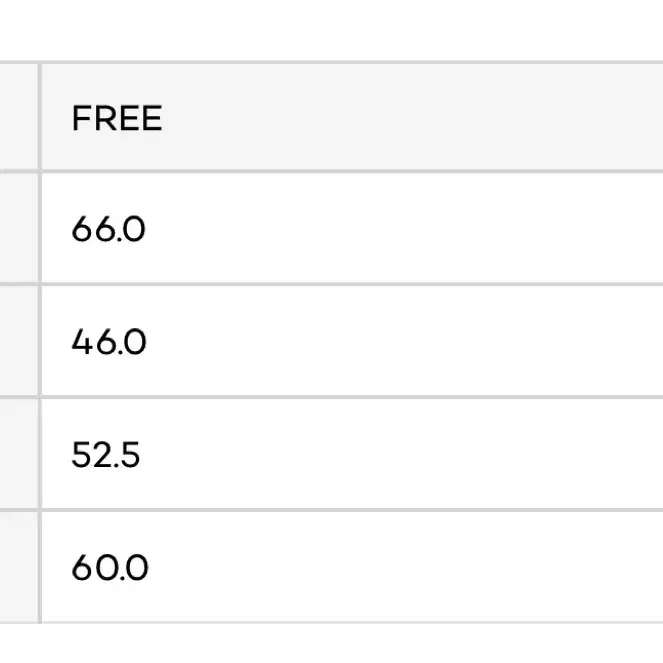Click empty space in the 66.0 row
The height and width of the screenshot is (663, 663).
pyautogui.click(x=402, y=228)
